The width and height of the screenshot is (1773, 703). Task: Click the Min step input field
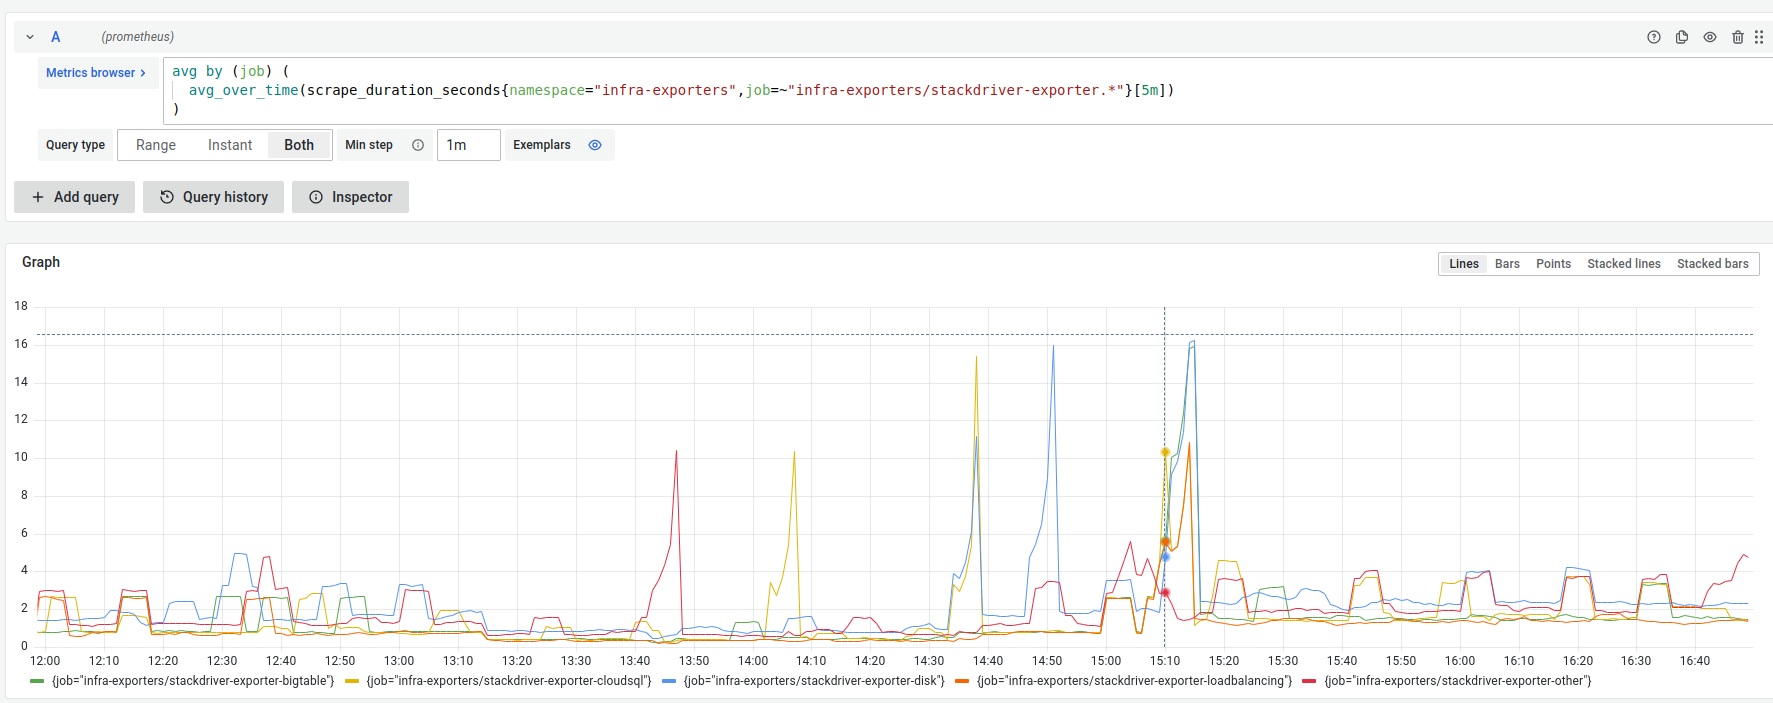[468, 145]
